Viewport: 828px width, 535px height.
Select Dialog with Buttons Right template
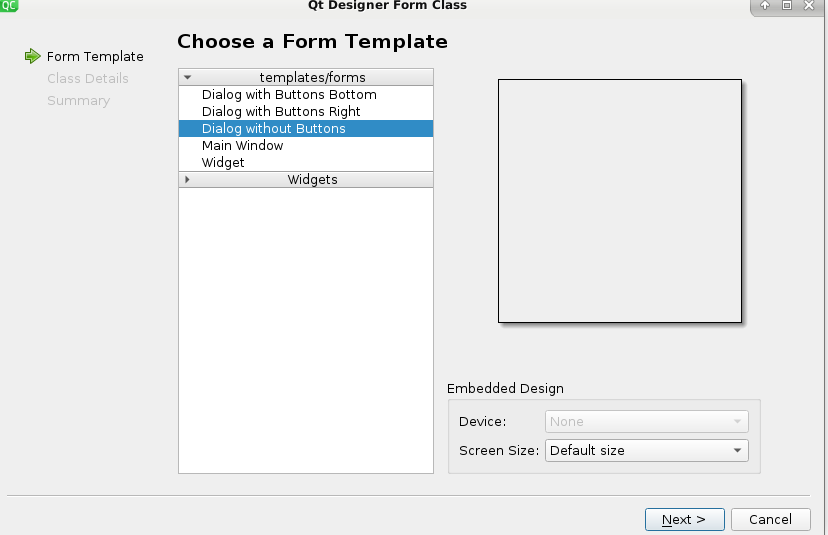[x=306, y=111]
